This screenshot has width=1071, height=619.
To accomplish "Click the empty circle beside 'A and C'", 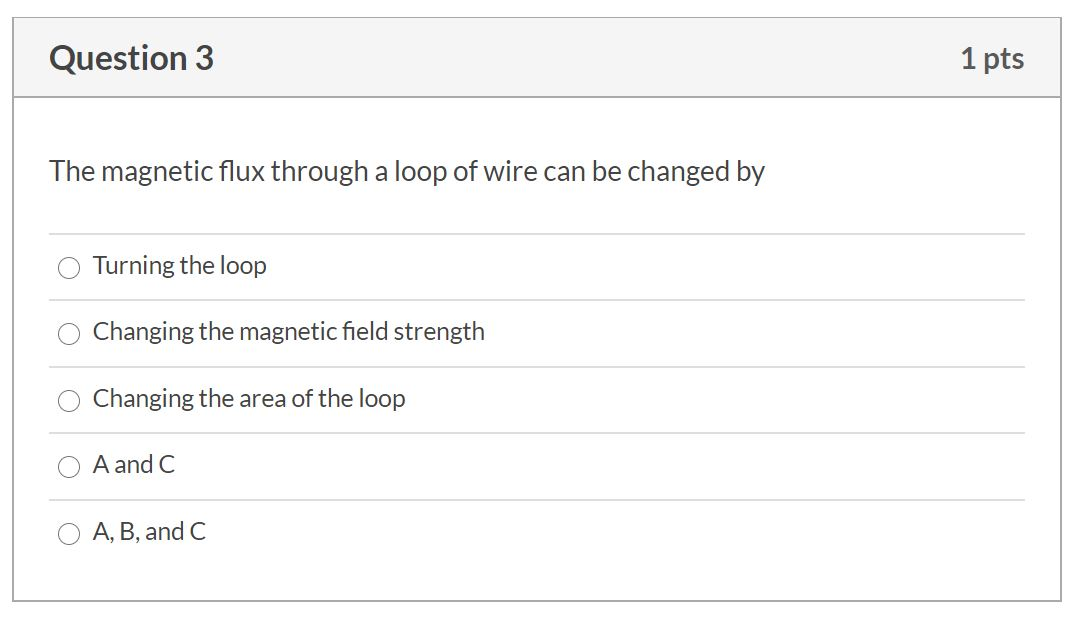I will (x=68, y=466).
